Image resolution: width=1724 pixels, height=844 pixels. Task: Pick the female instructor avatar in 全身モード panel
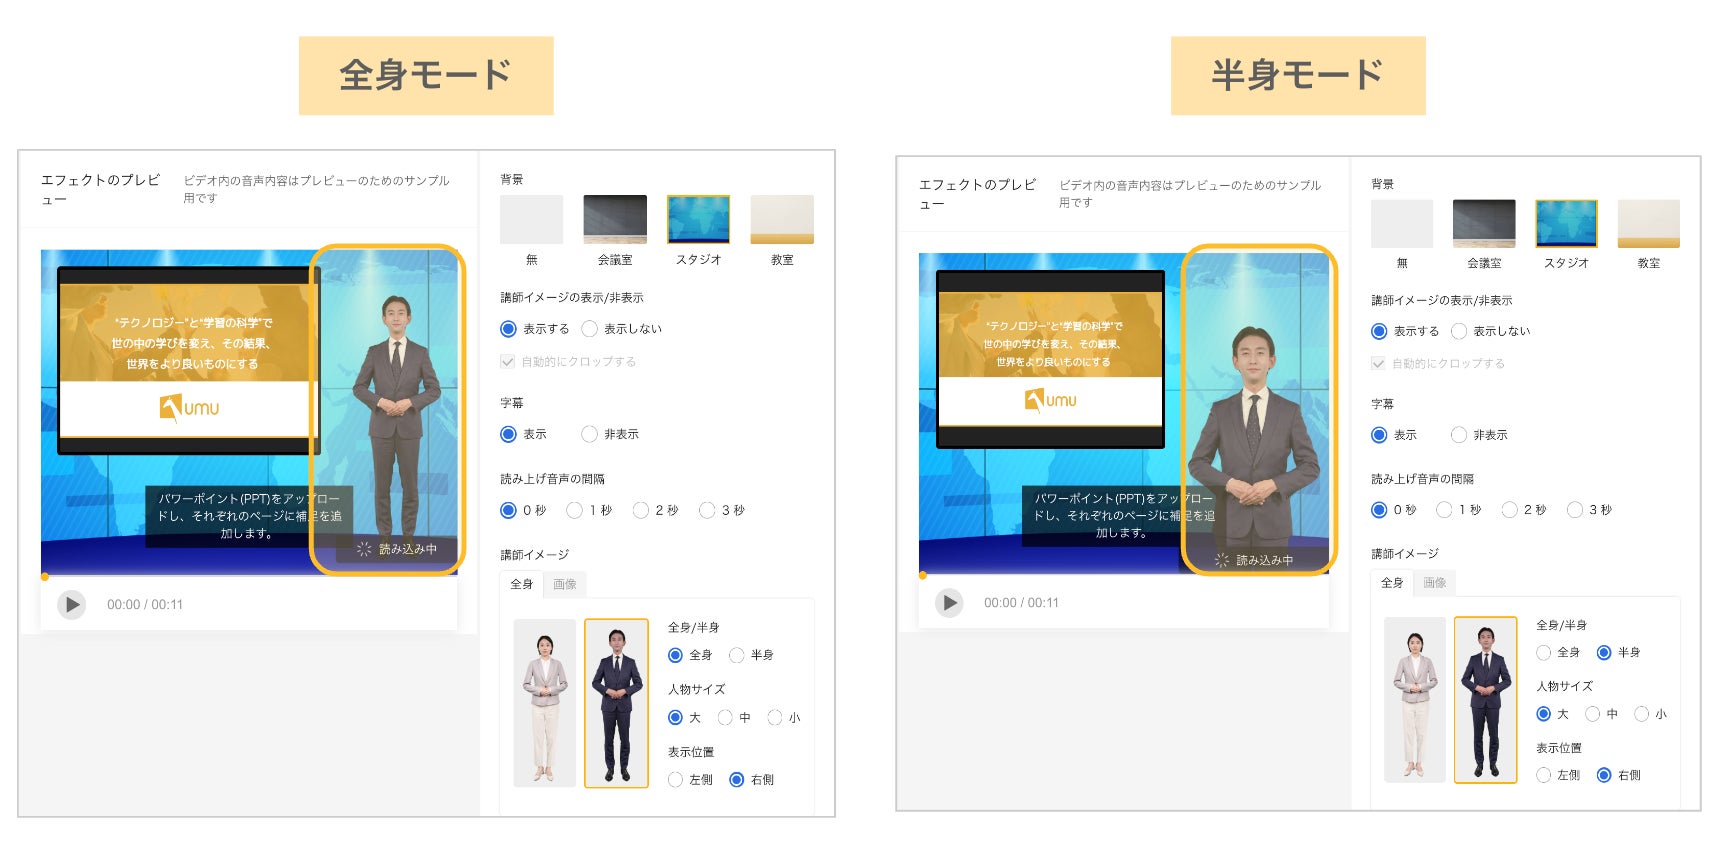pos(545,703)
